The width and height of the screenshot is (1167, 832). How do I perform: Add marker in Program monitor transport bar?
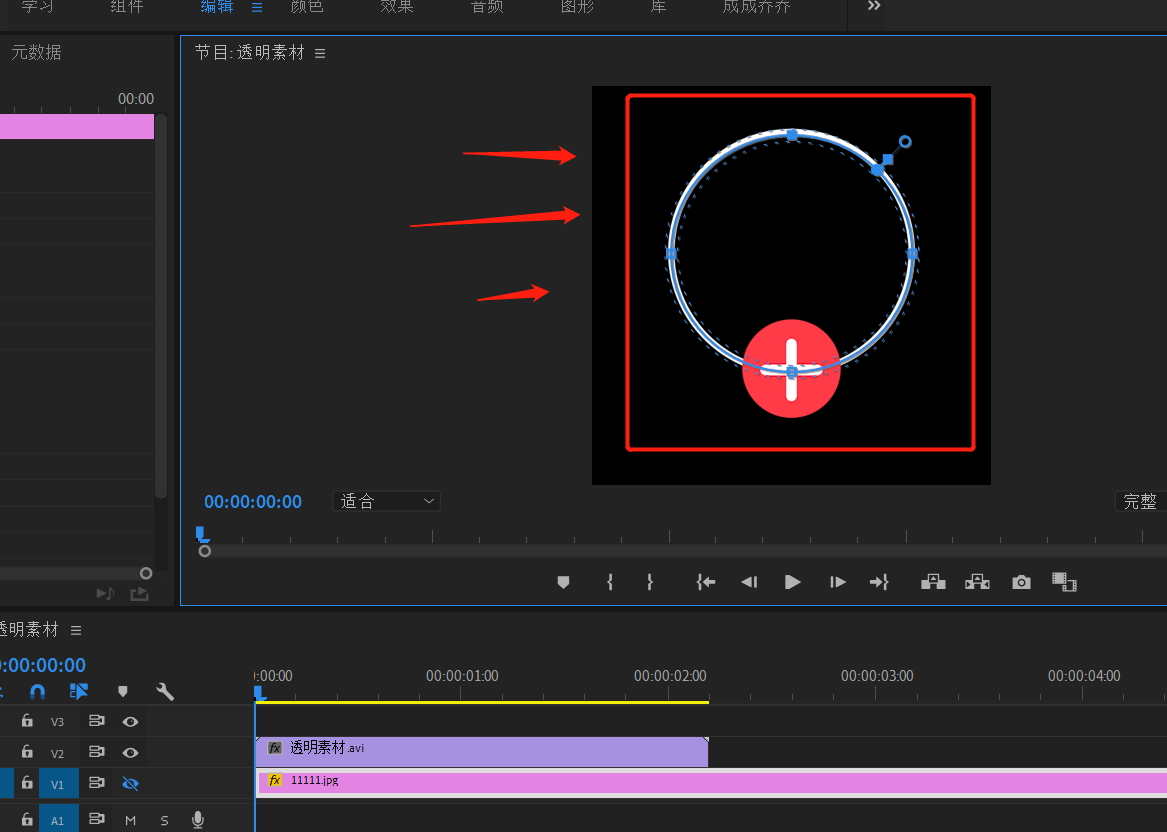tap(563, 582)
